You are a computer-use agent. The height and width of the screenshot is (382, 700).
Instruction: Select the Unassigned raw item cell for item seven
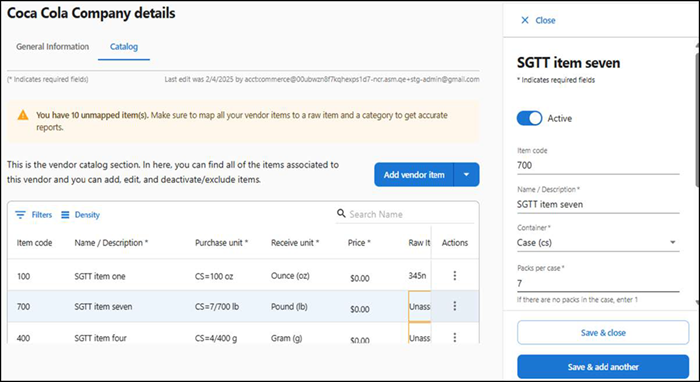[x=420, y=307]
